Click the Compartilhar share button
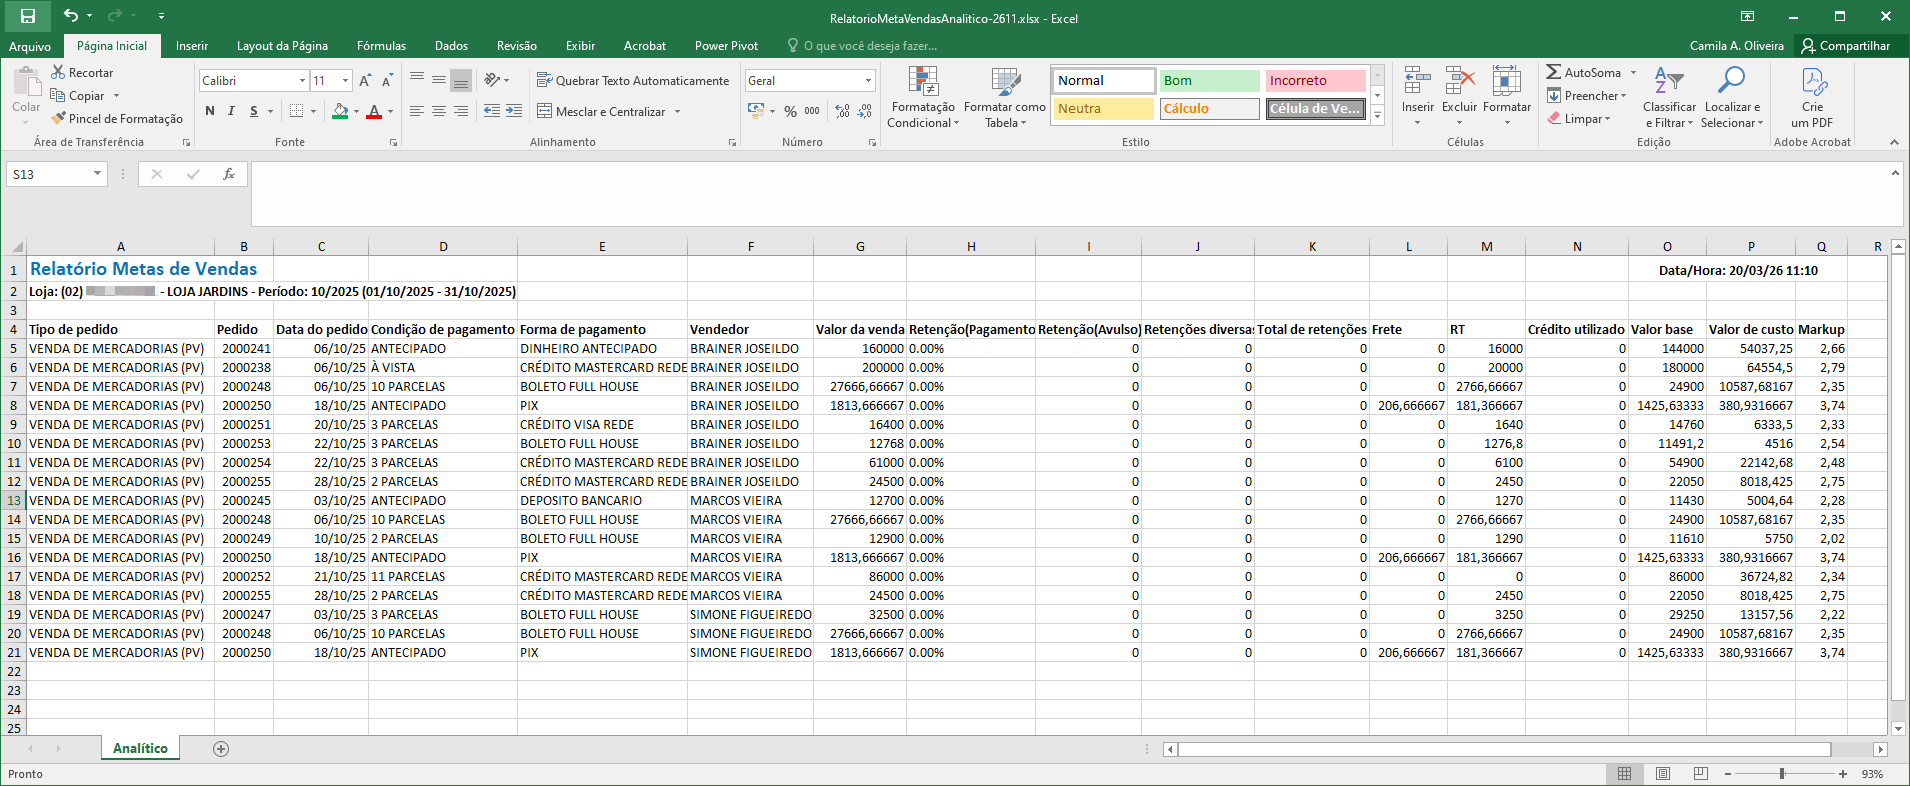Viewport: 1910px width, 786px height. (1845, 46)
